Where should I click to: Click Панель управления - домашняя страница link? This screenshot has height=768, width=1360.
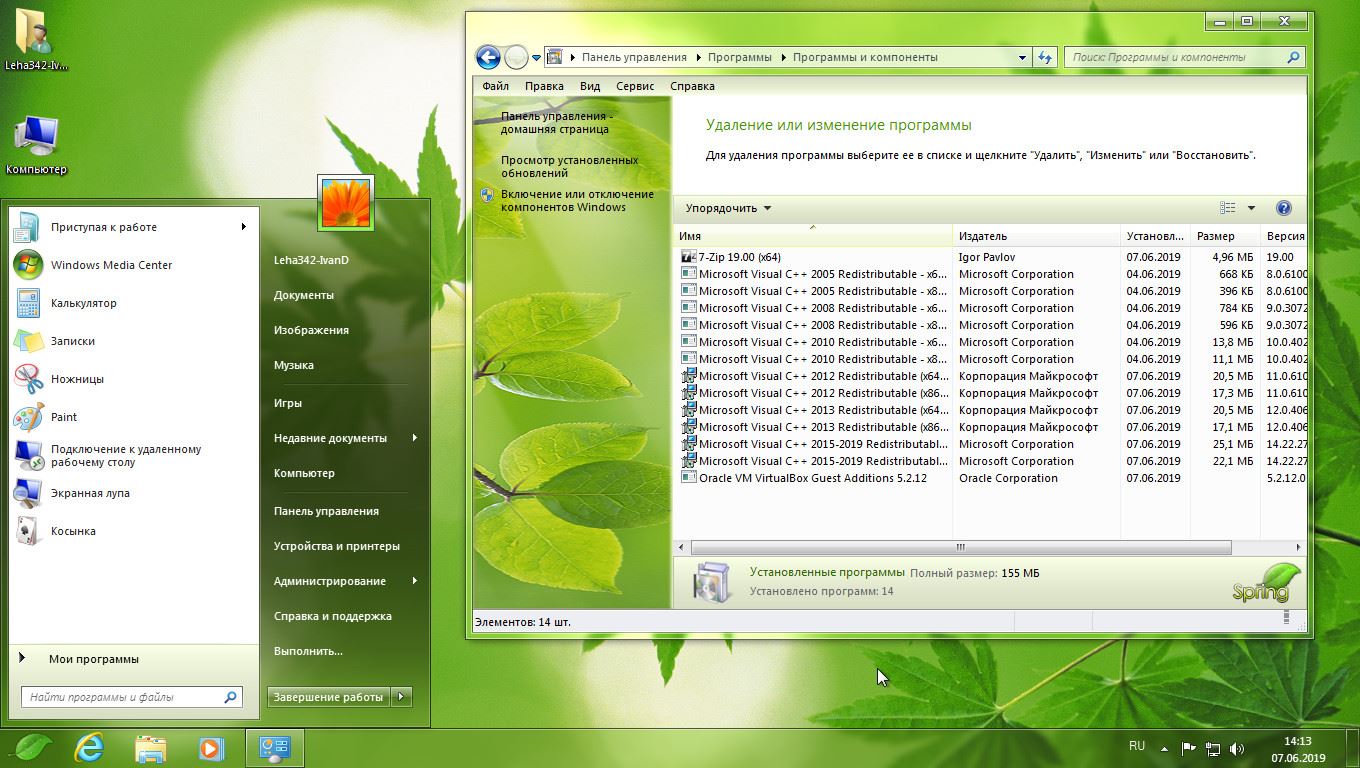coord(556,122)
